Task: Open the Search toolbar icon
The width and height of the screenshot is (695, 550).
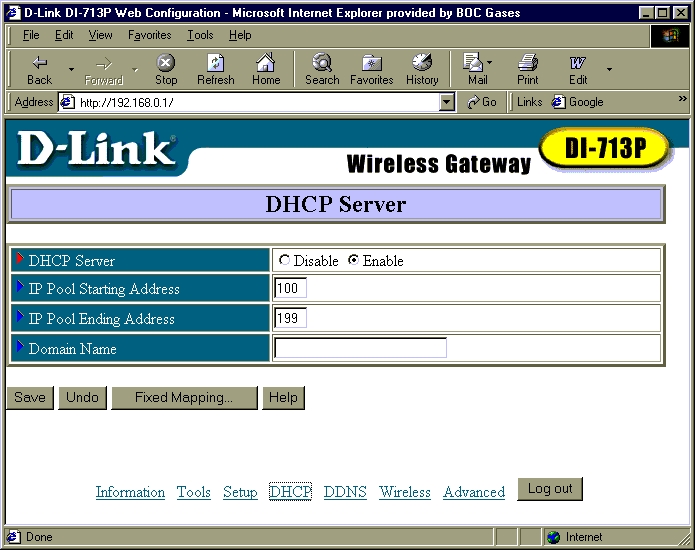Action: [x=322, y=64]
